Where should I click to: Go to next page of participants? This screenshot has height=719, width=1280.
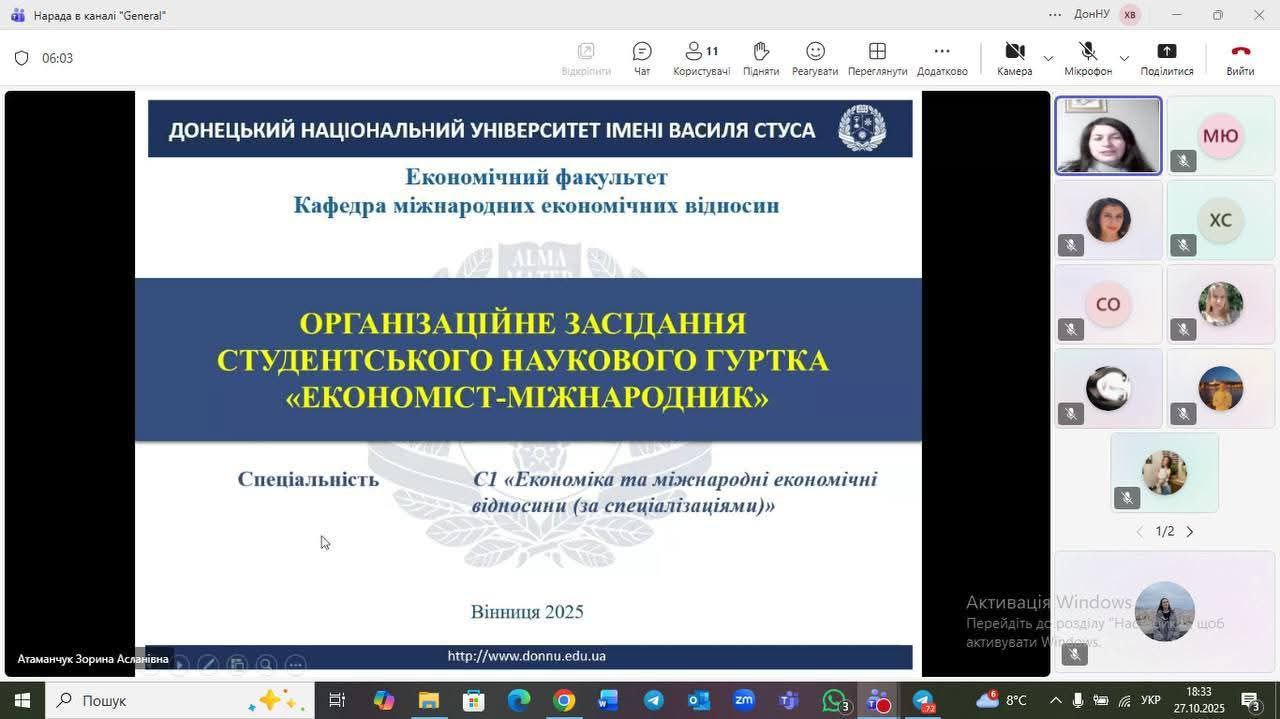point(1190,532)
